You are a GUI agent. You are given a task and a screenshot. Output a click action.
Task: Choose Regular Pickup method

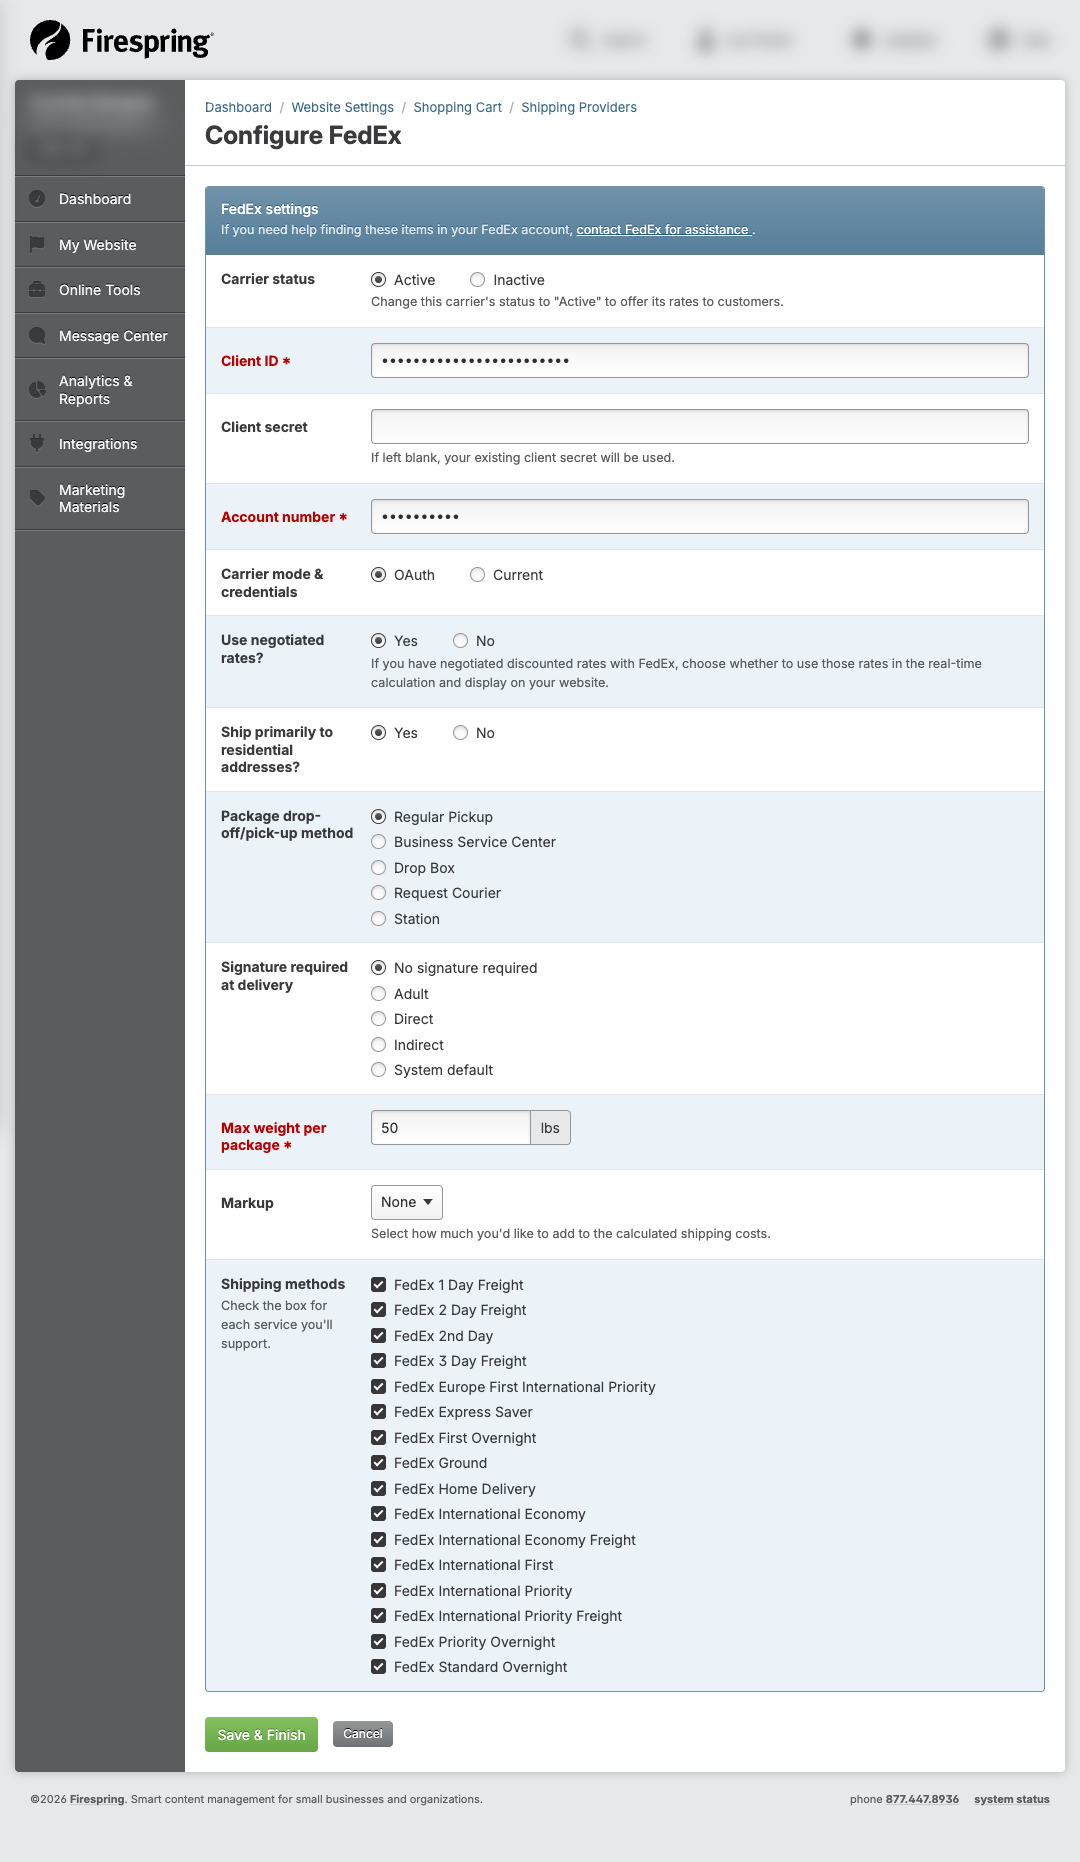click(x=378, y=817)
